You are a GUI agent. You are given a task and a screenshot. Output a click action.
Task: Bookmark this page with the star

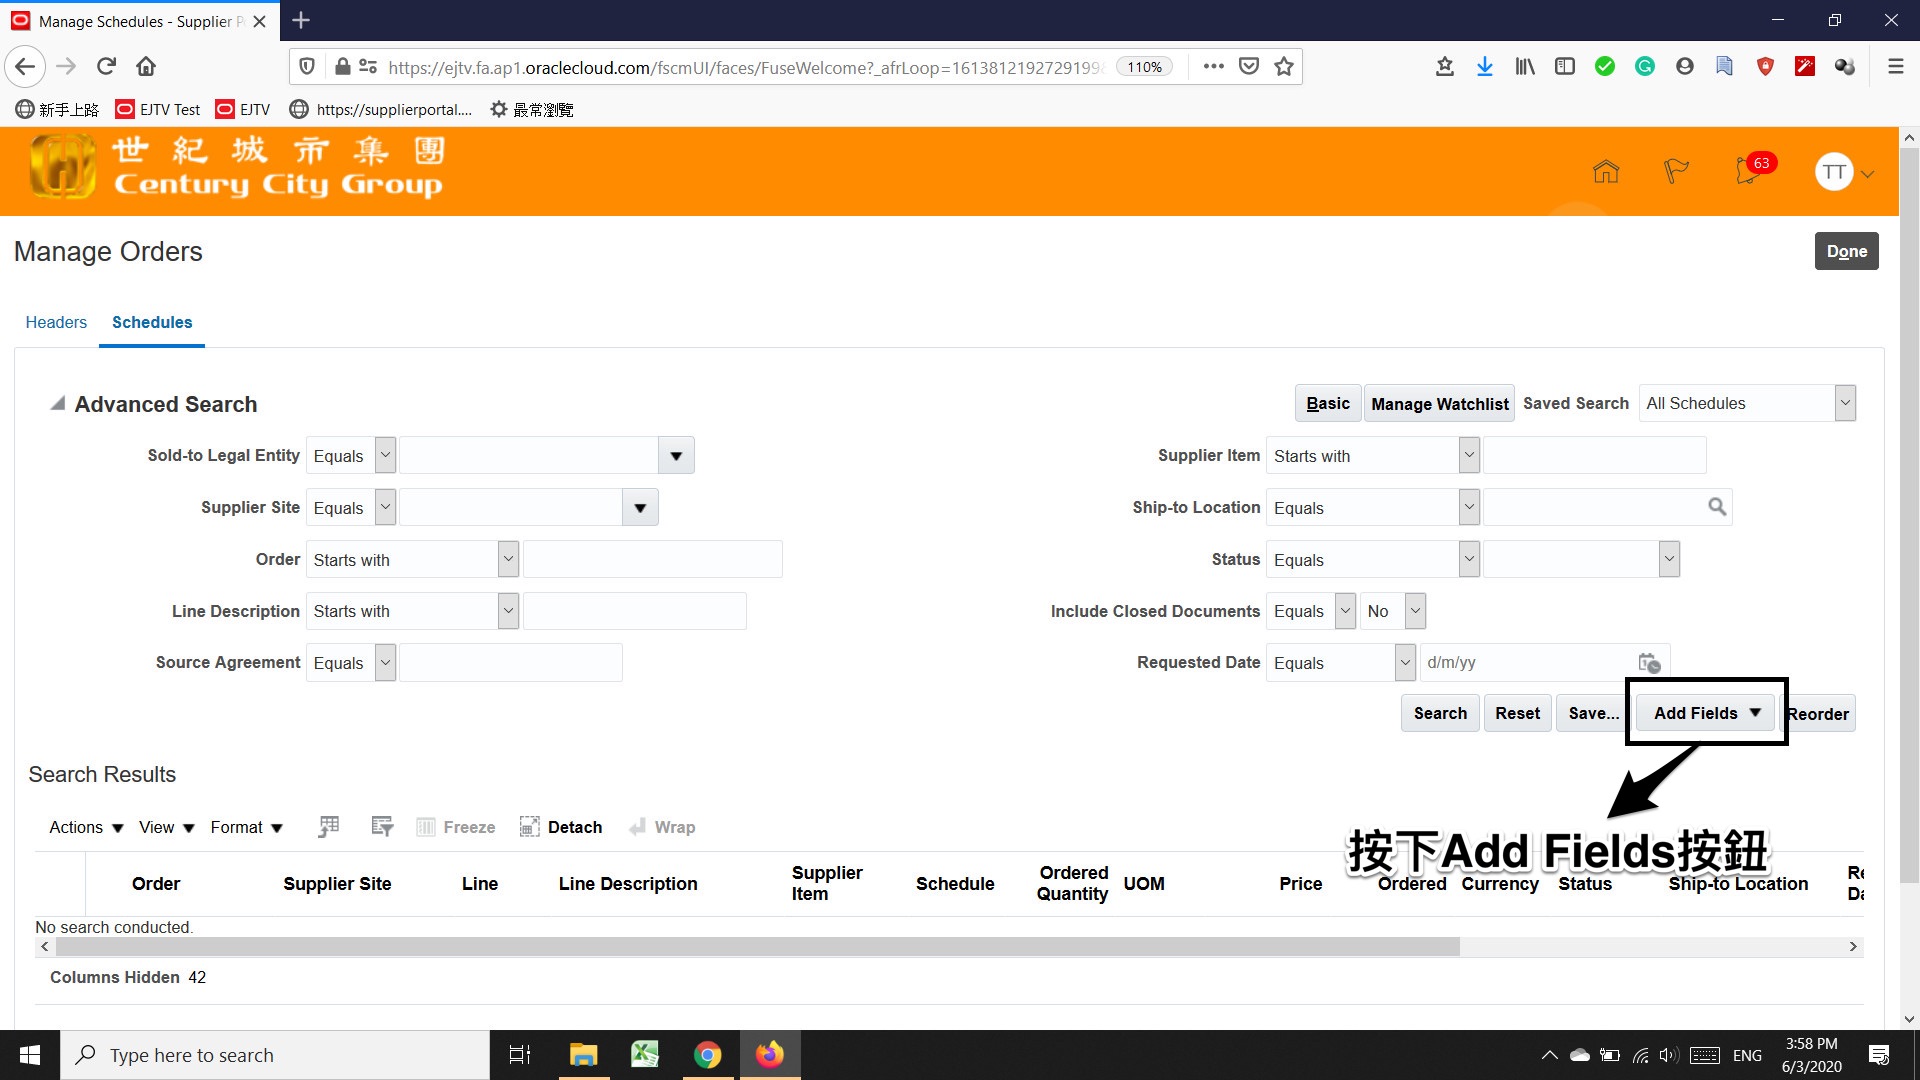tap(1284, 67)
